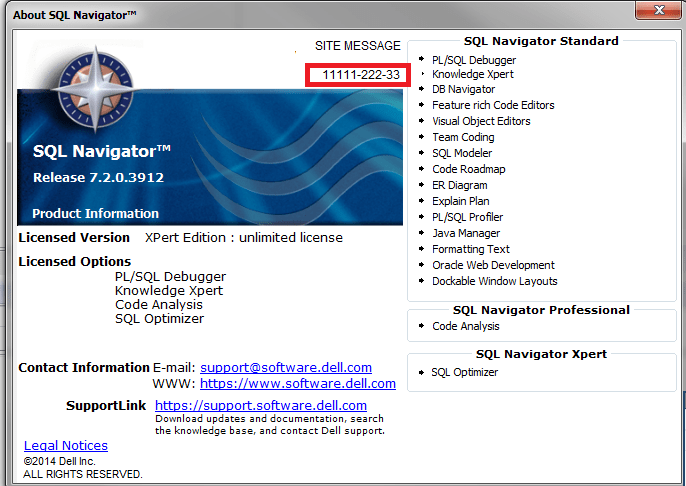Image resolution: width=686 pixels, height=486 pixels.
Task: Click PL/SQL Profiler feature entry
Action: tap(467, 217)
